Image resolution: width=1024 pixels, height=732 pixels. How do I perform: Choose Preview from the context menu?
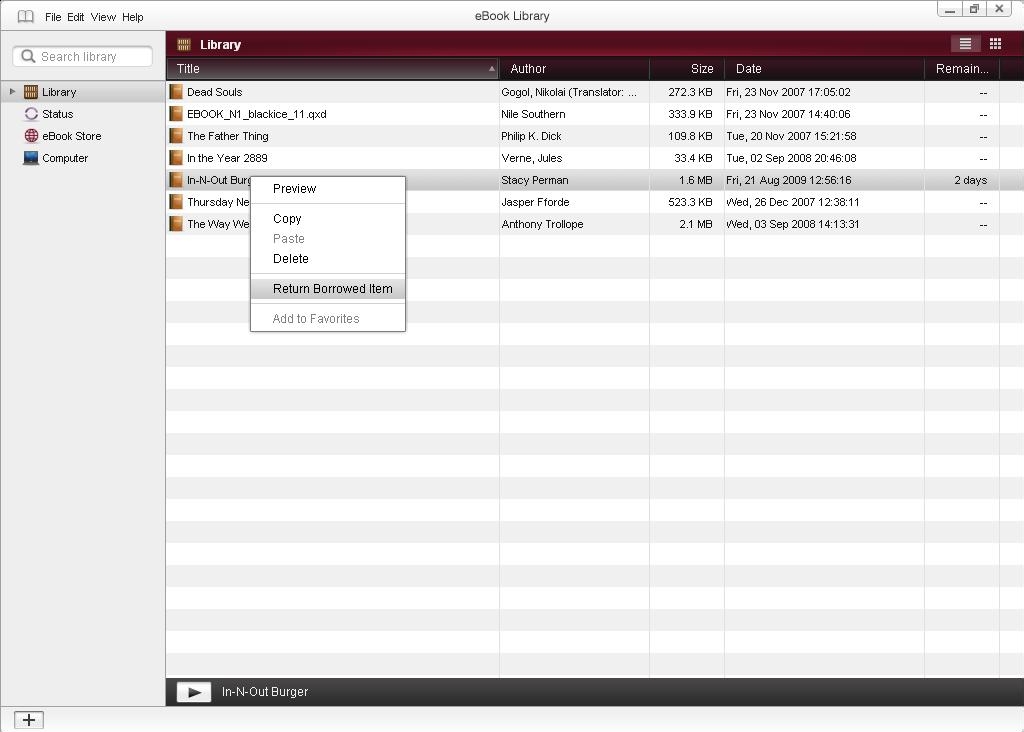pos(328,189)
